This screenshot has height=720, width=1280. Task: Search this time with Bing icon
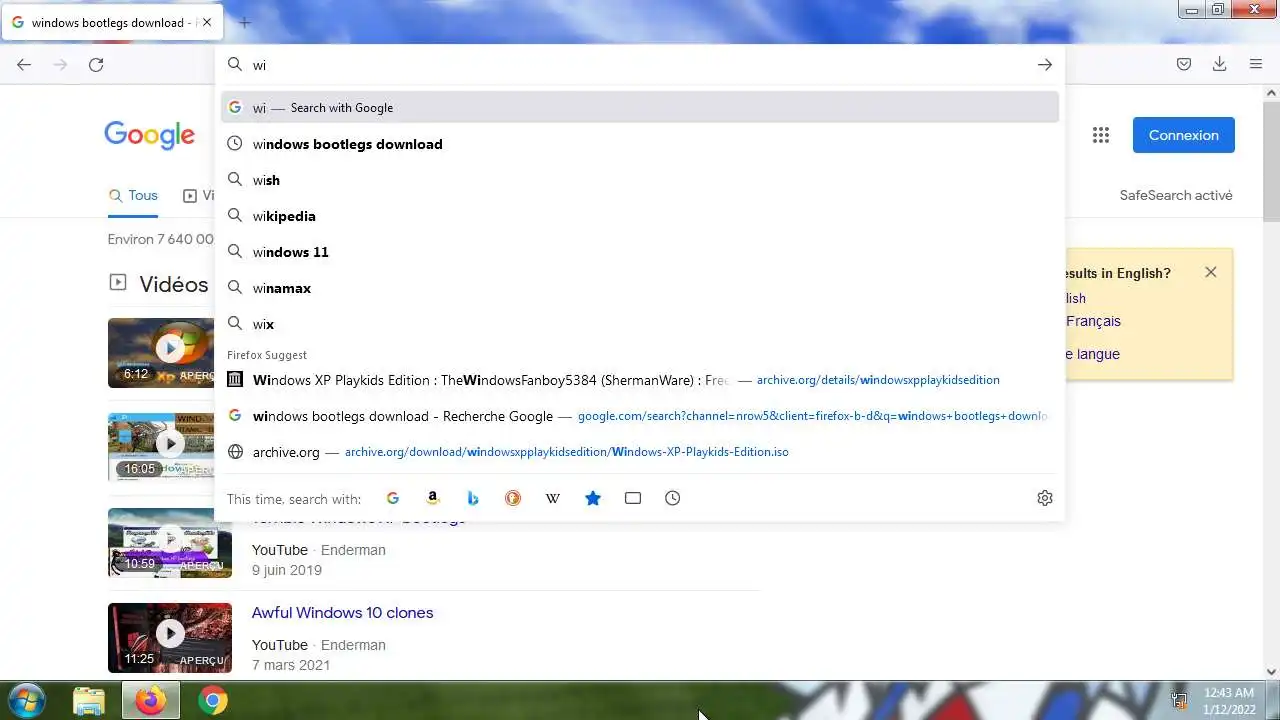pyautogui.click(x=473, y=498)
